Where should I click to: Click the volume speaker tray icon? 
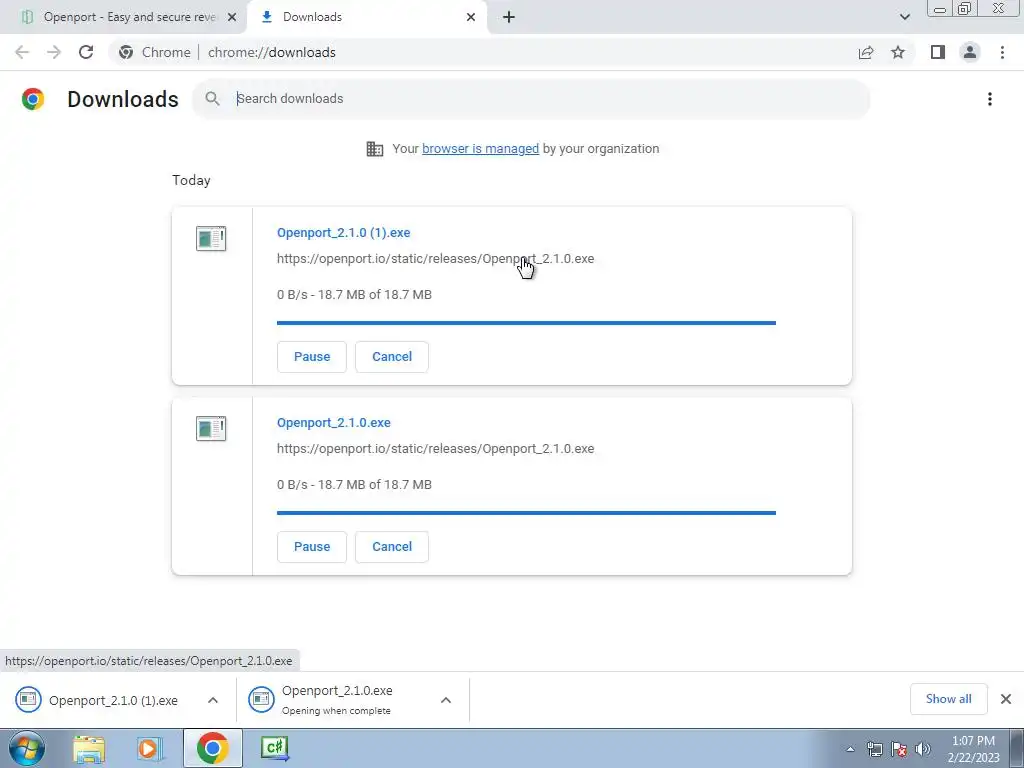pos(923,749)
